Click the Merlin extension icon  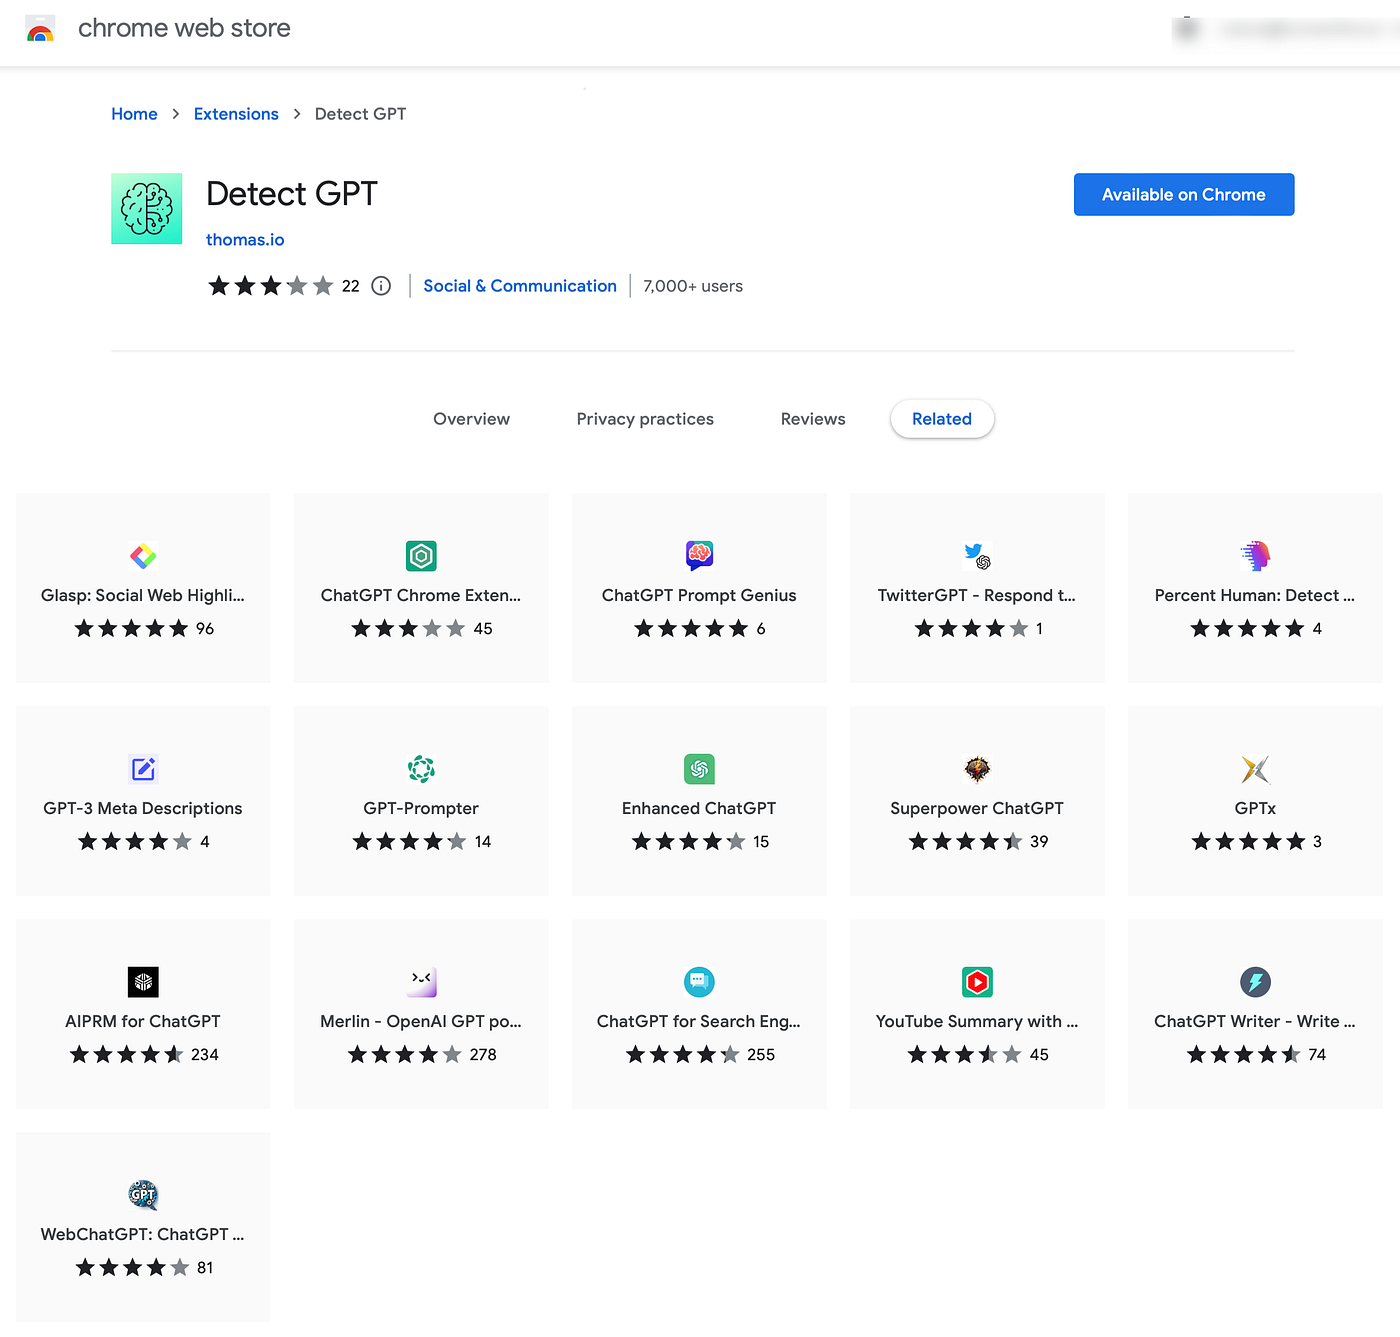421,982
